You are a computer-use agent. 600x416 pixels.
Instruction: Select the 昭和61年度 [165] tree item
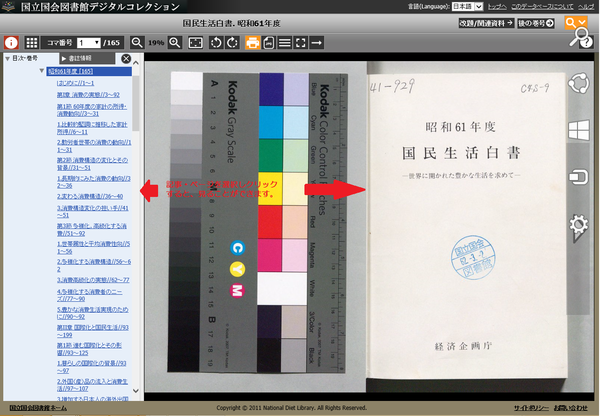point(89,71)
